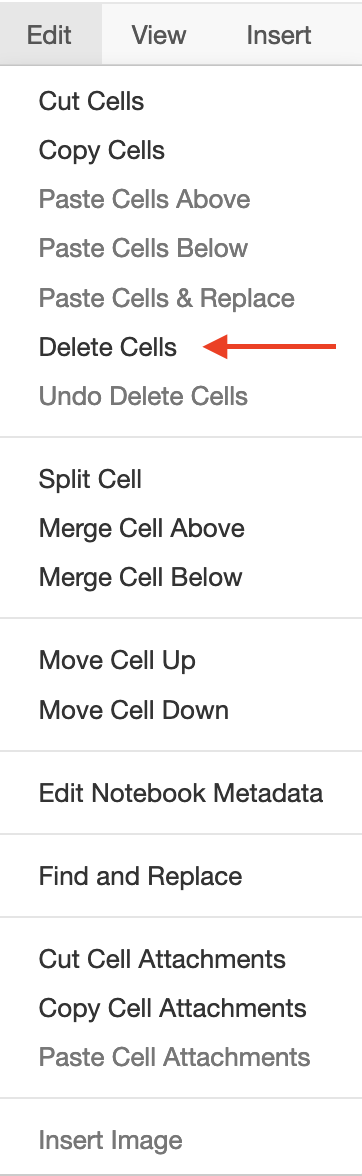Choose Copy Cells from the menu

pos(181,151)
